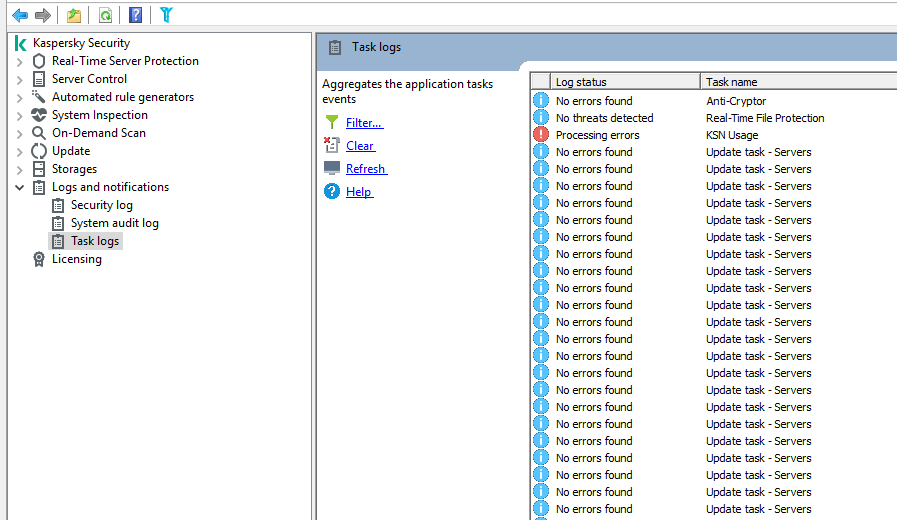Expand the On-Demand Scan node
The width and height of the screenshot is (897, 520).
pos(19,134)
